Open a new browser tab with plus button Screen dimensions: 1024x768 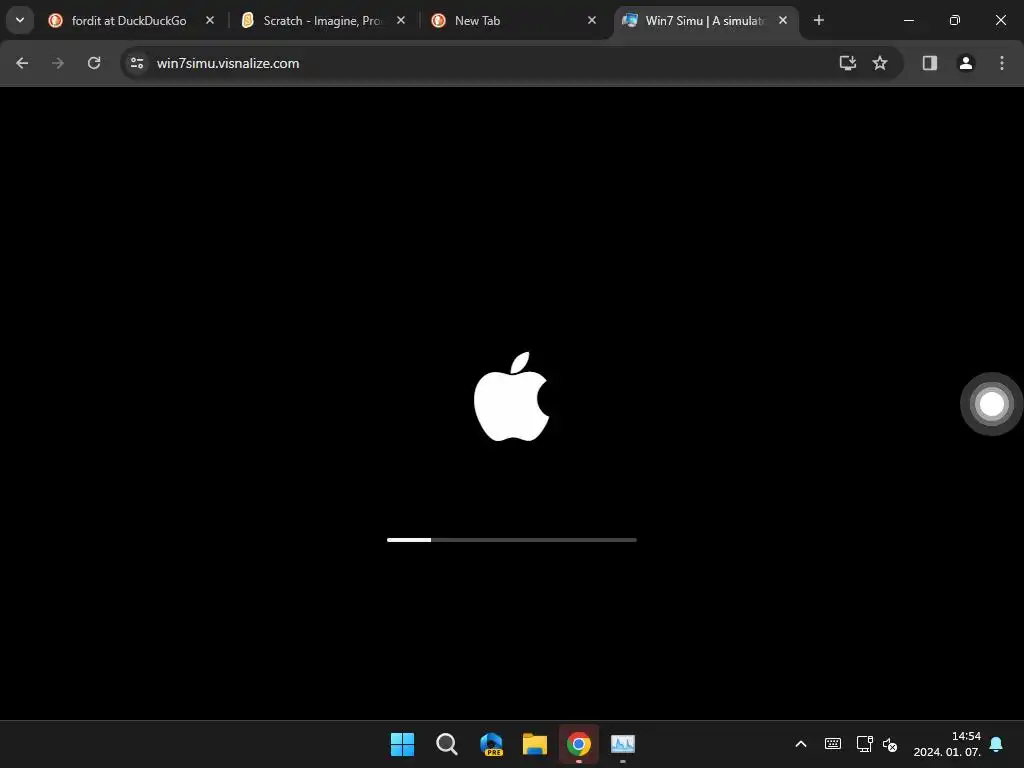(x=819, y=21)
